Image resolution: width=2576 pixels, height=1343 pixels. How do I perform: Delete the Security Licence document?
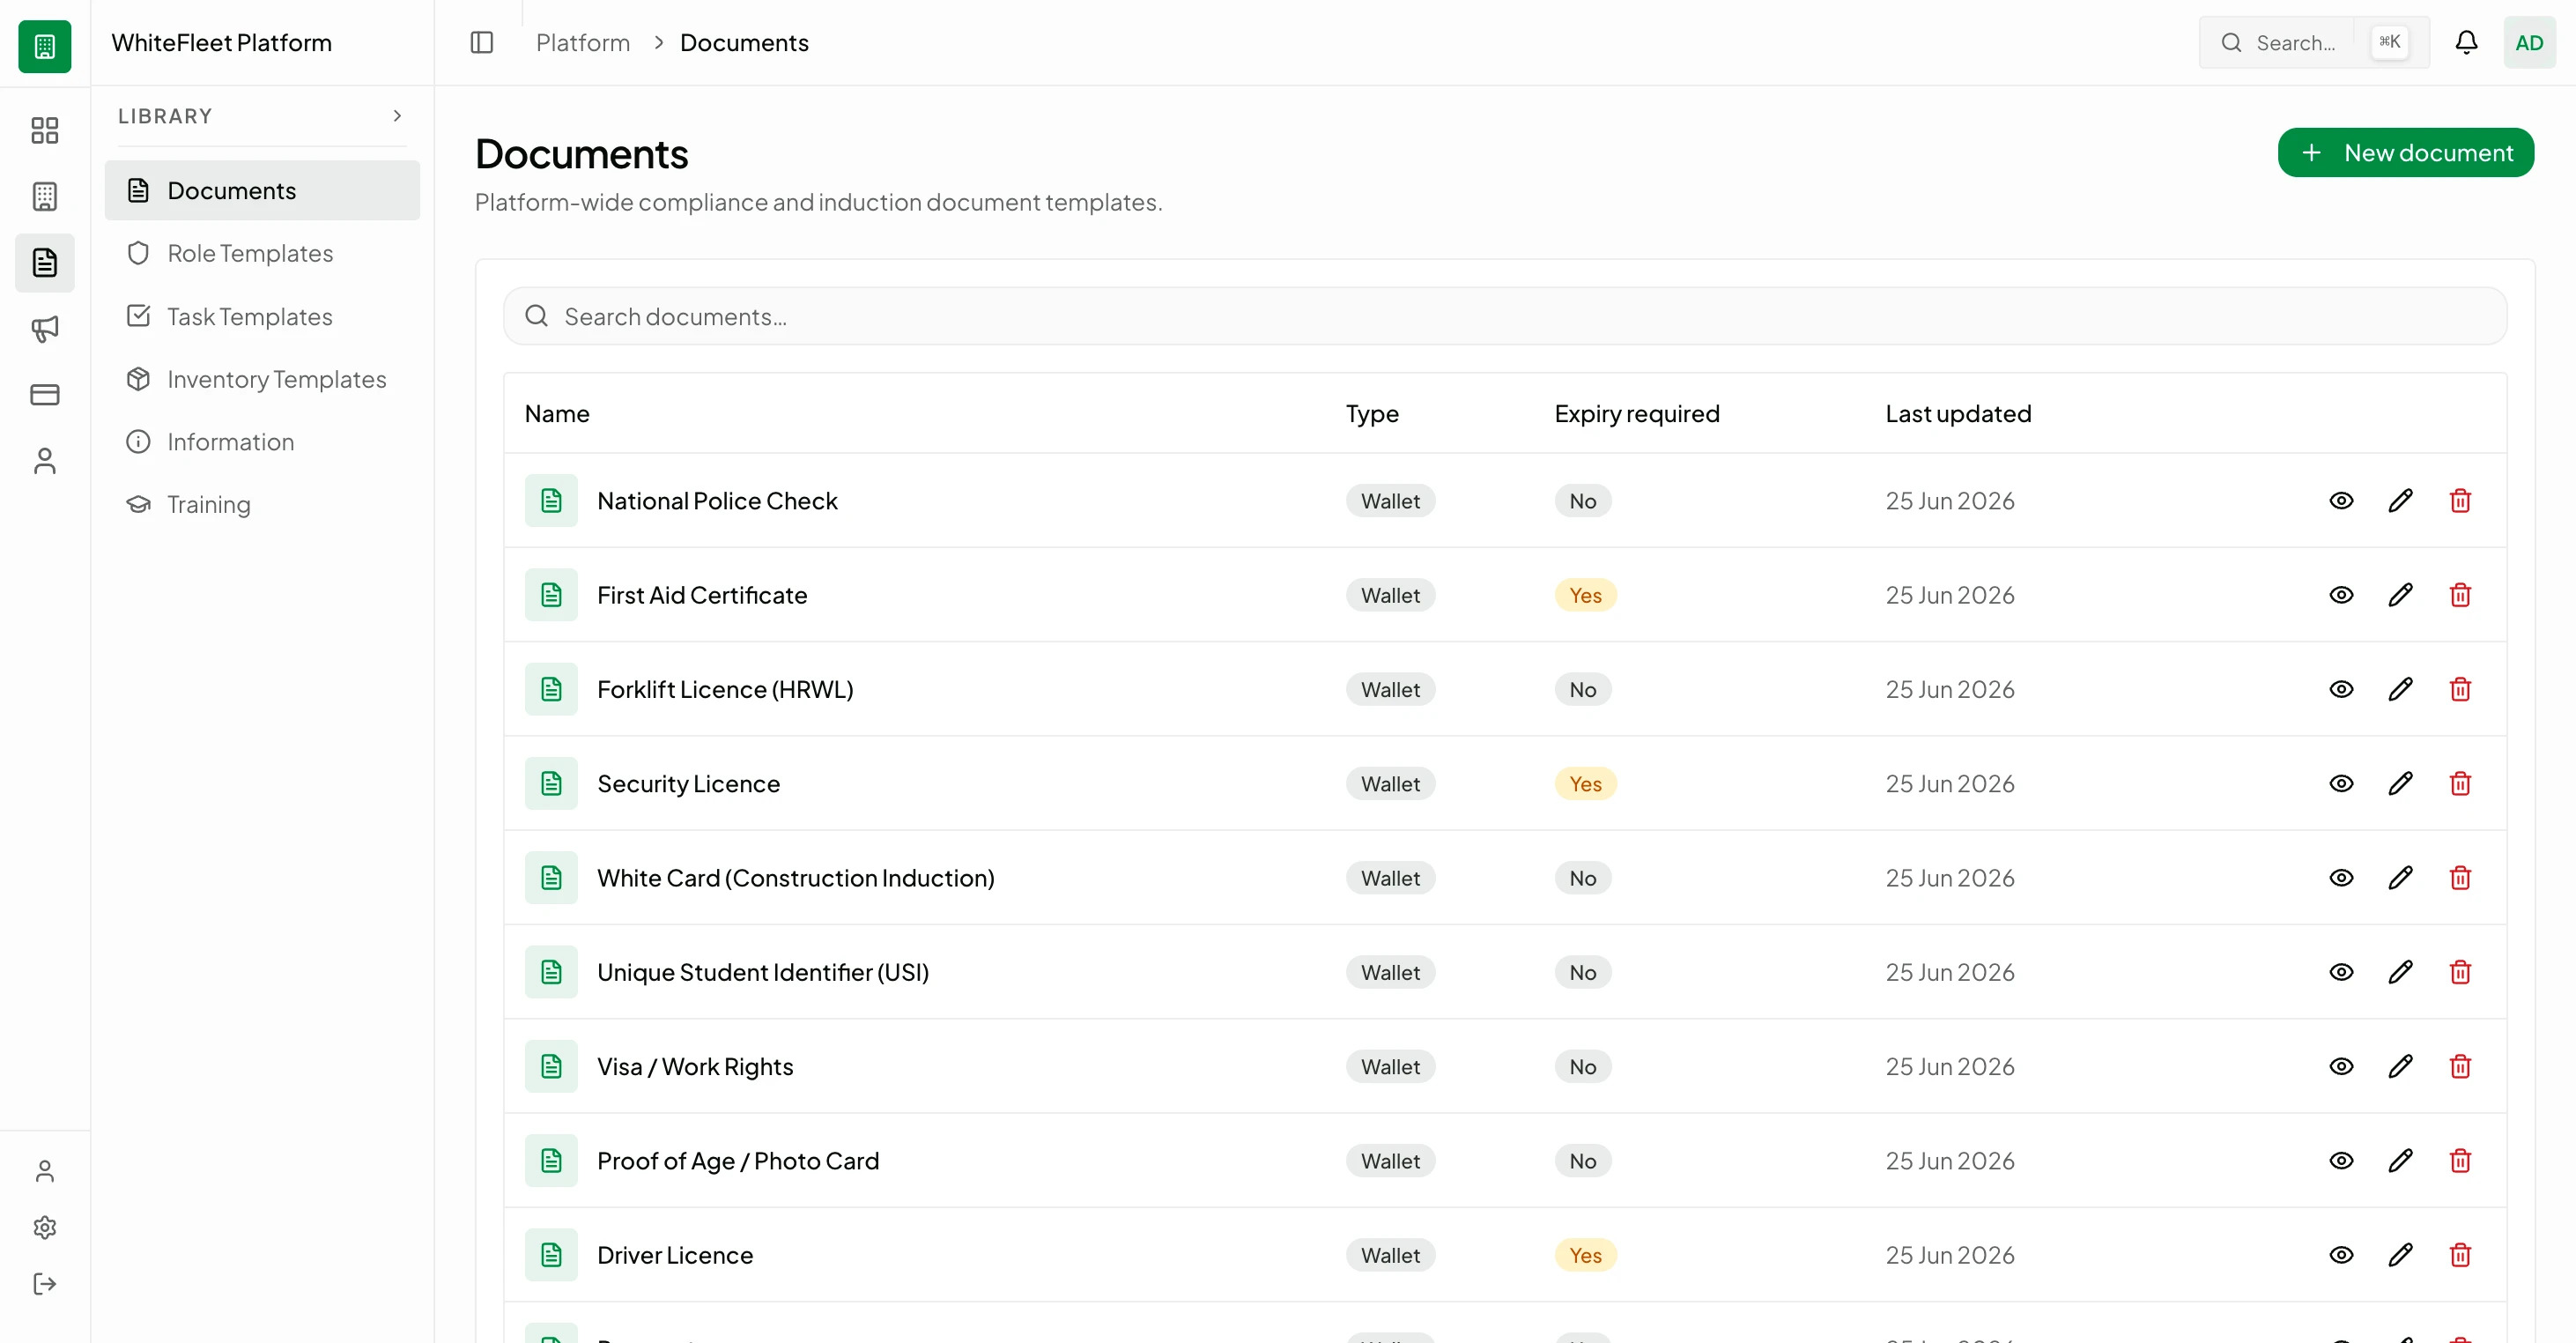pos(2460,783)
